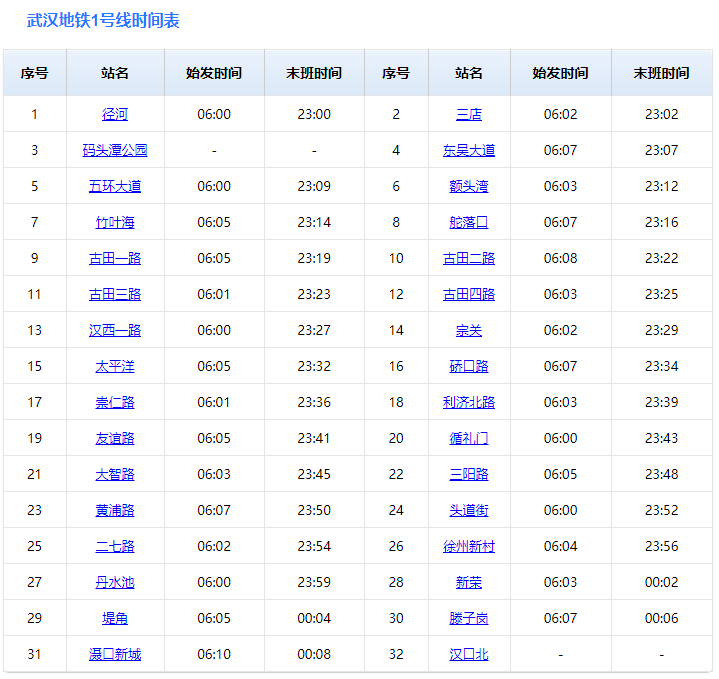Viewport: 719px width, 679px height.
Task: Select the 00:04 time for 堤角
Action: pos(314,618)
